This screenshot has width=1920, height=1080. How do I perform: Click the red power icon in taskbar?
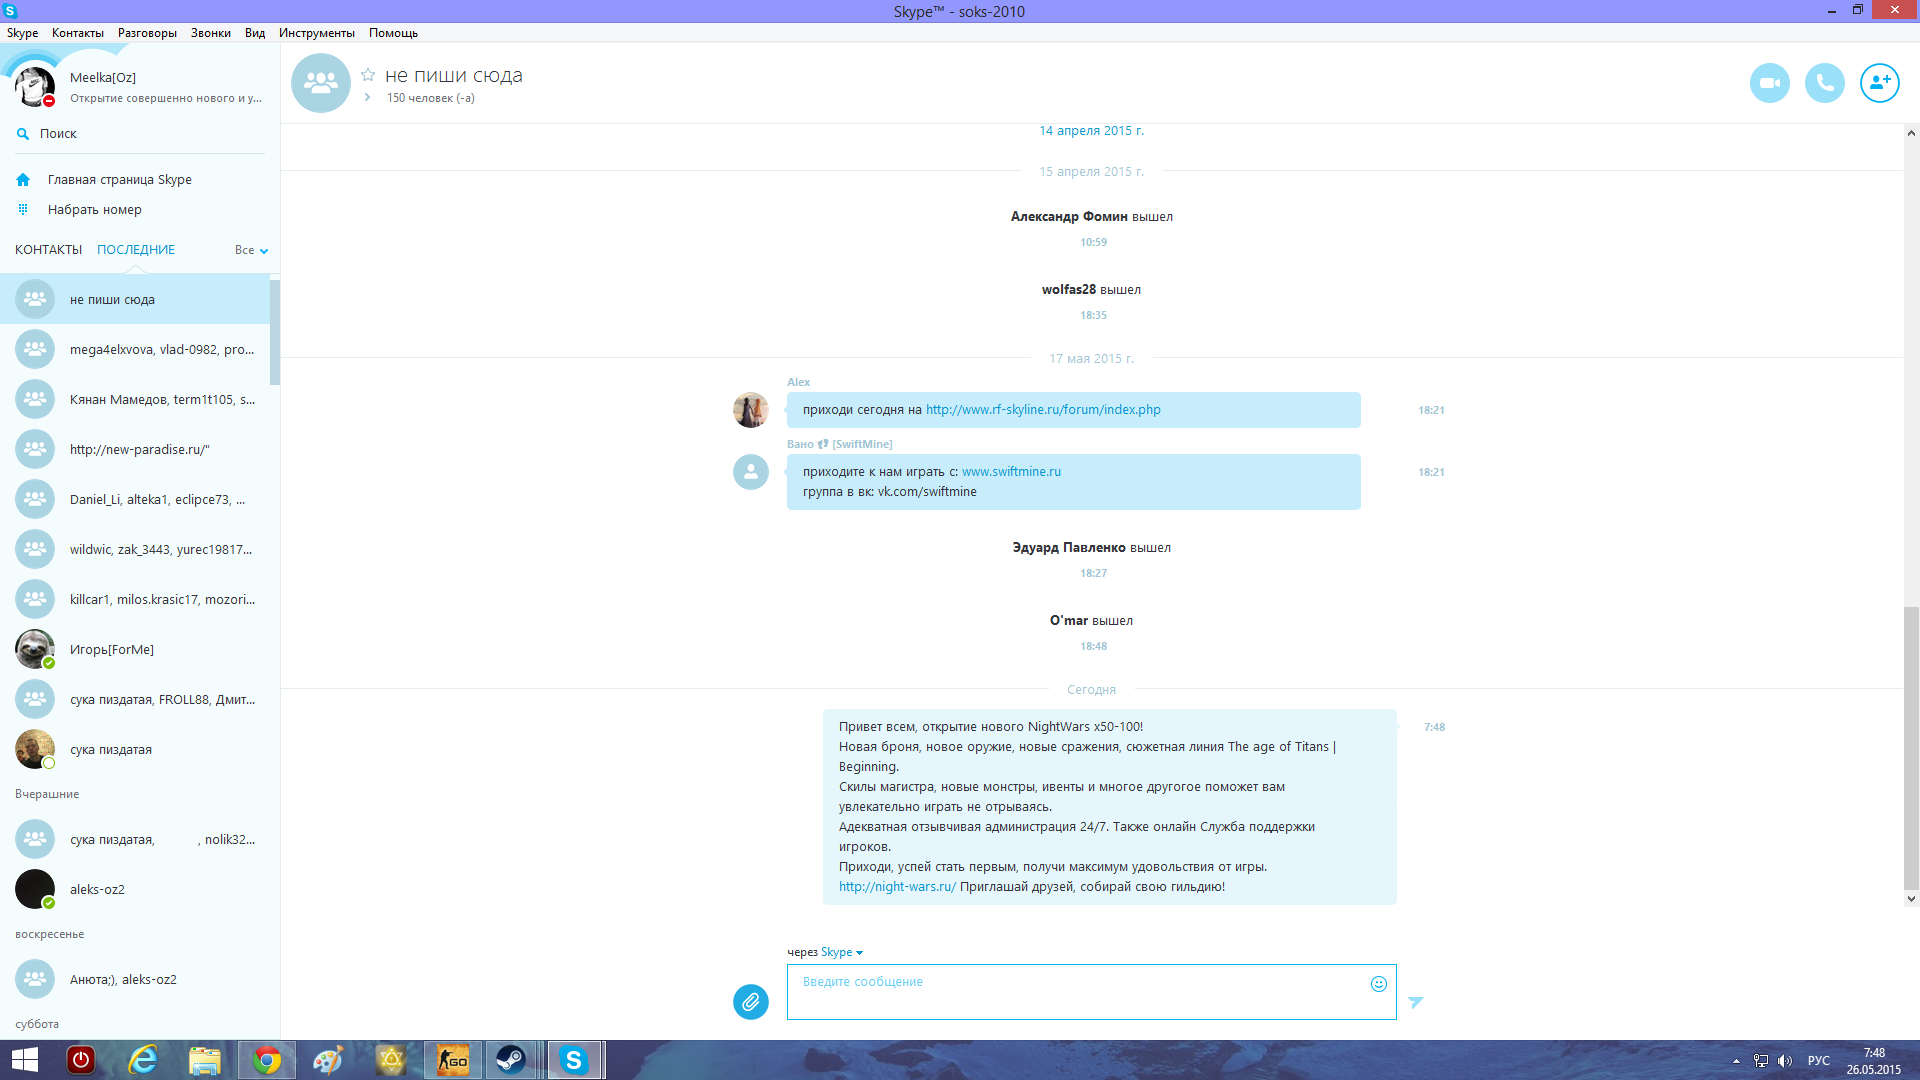(80, 1060)
